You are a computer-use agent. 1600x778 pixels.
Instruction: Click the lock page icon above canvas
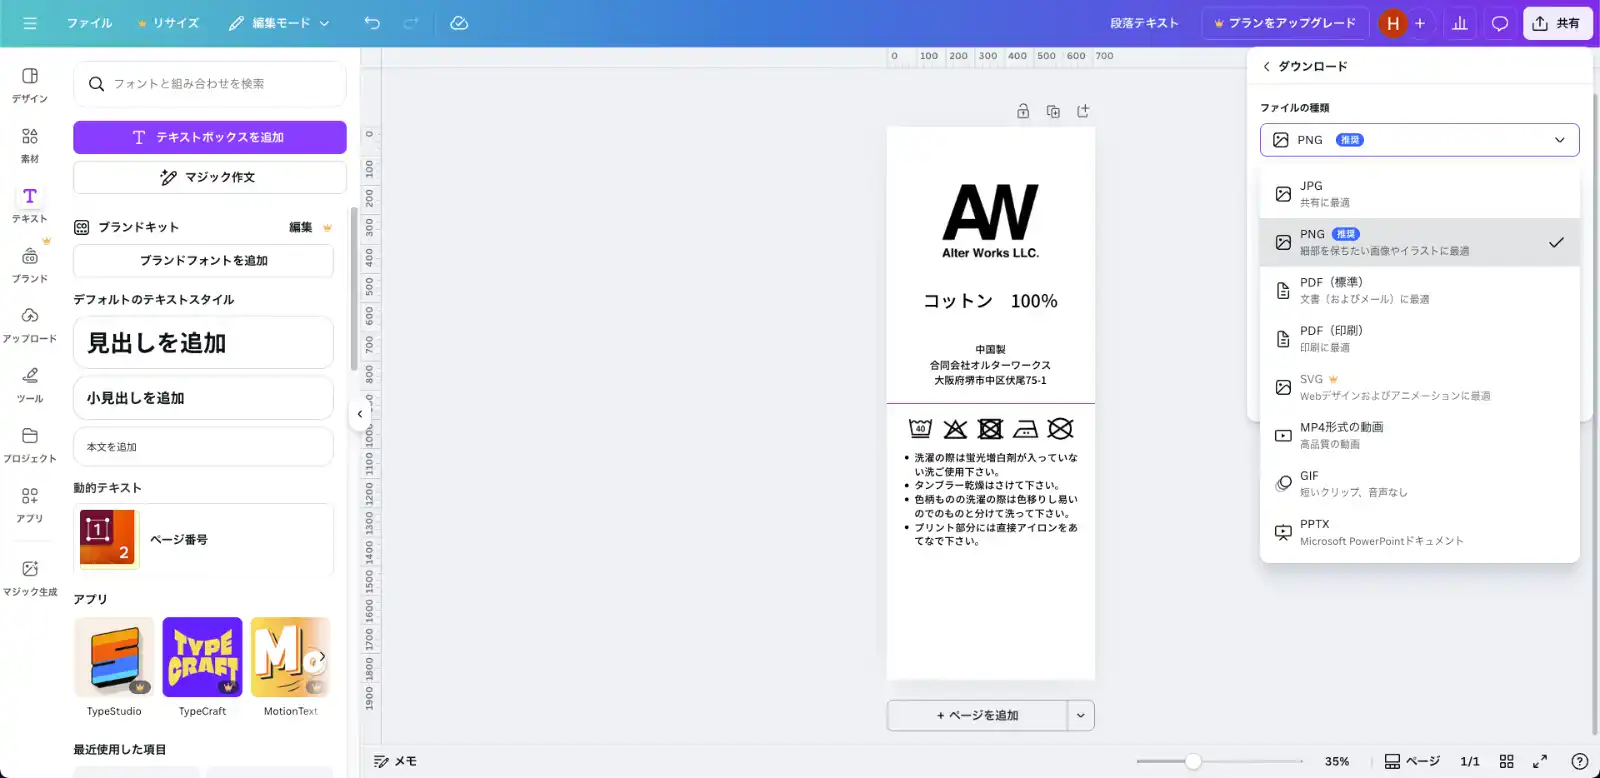1023,111
